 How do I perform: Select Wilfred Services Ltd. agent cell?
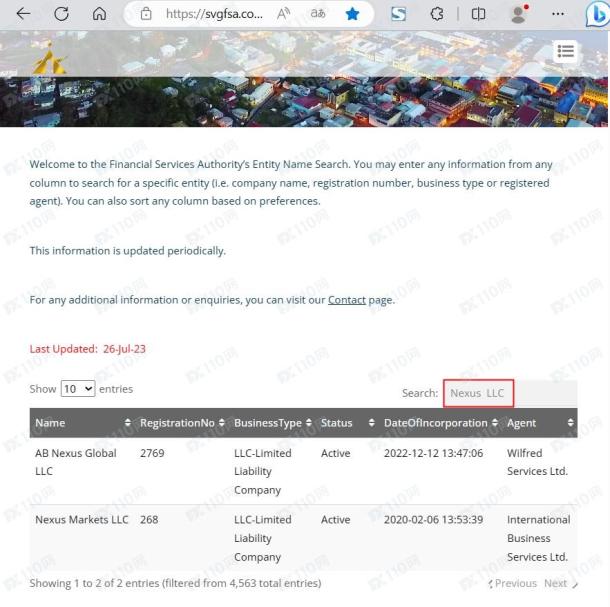click(x=537, y=462)
